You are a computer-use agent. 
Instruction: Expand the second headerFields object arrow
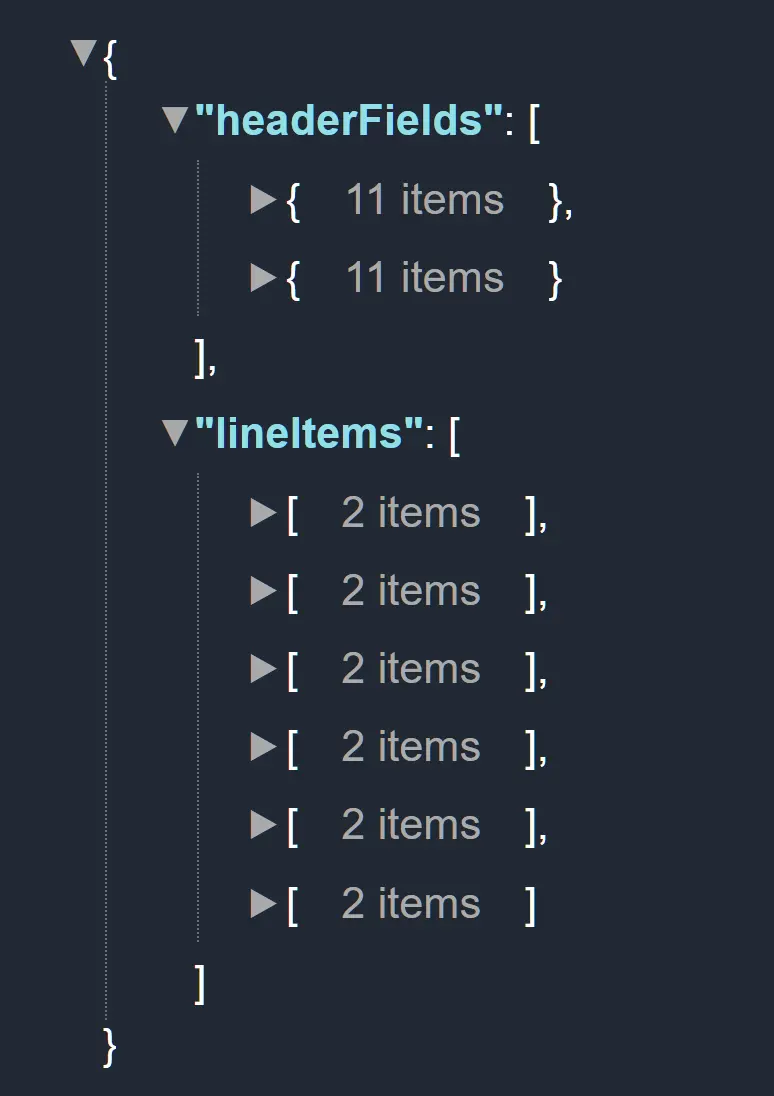[263, 278]
